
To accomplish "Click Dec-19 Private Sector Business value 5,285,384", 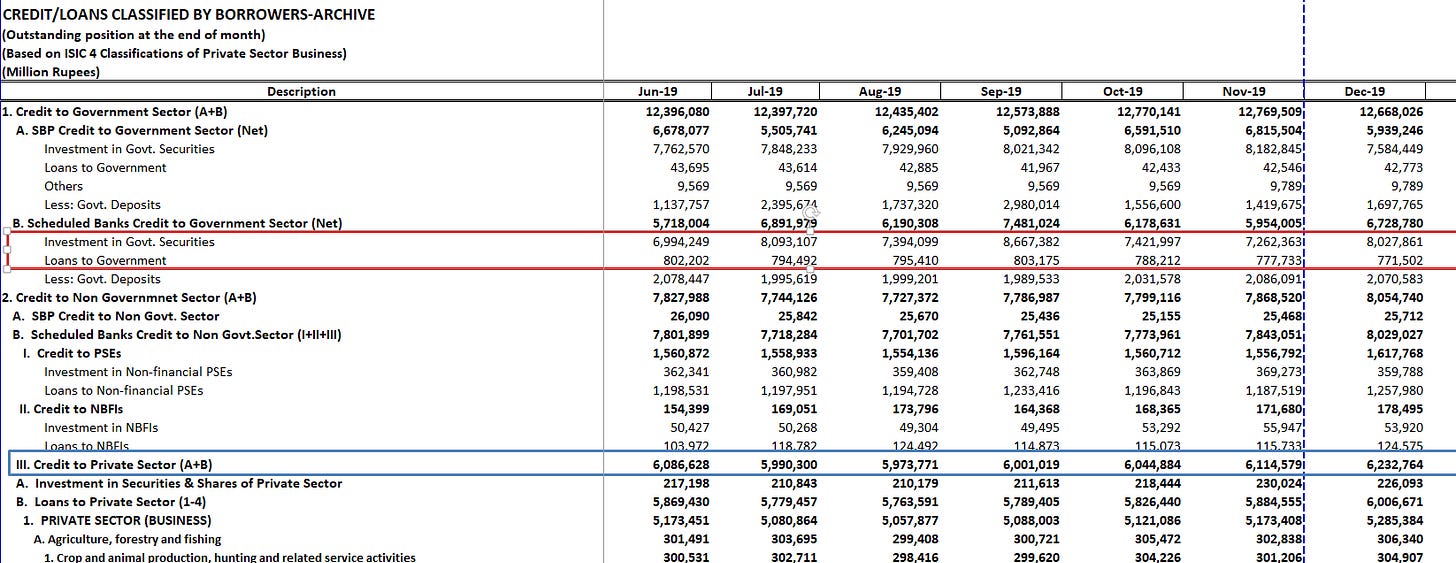I will (x=1394, y=520).
